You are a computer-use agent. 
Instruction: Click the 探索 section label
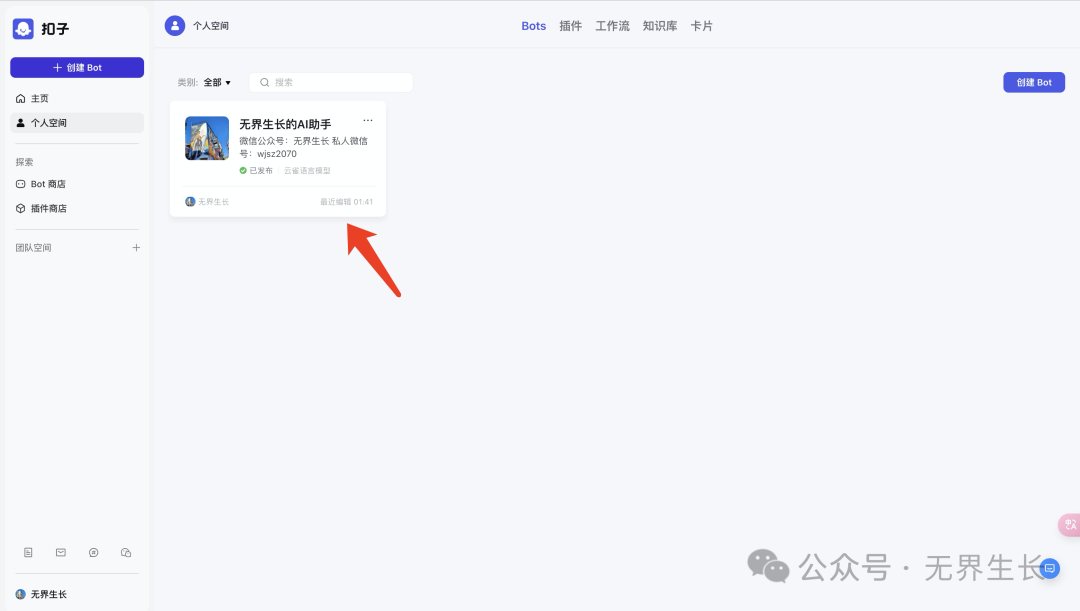click(x=24, y=162)
